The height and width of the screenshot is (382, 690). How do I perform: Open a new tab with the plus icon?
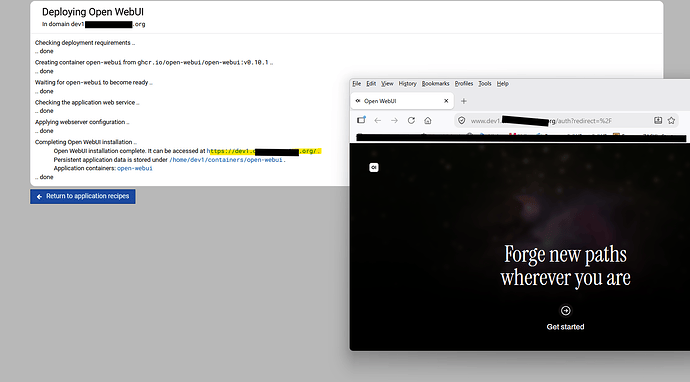click(463, 101)
